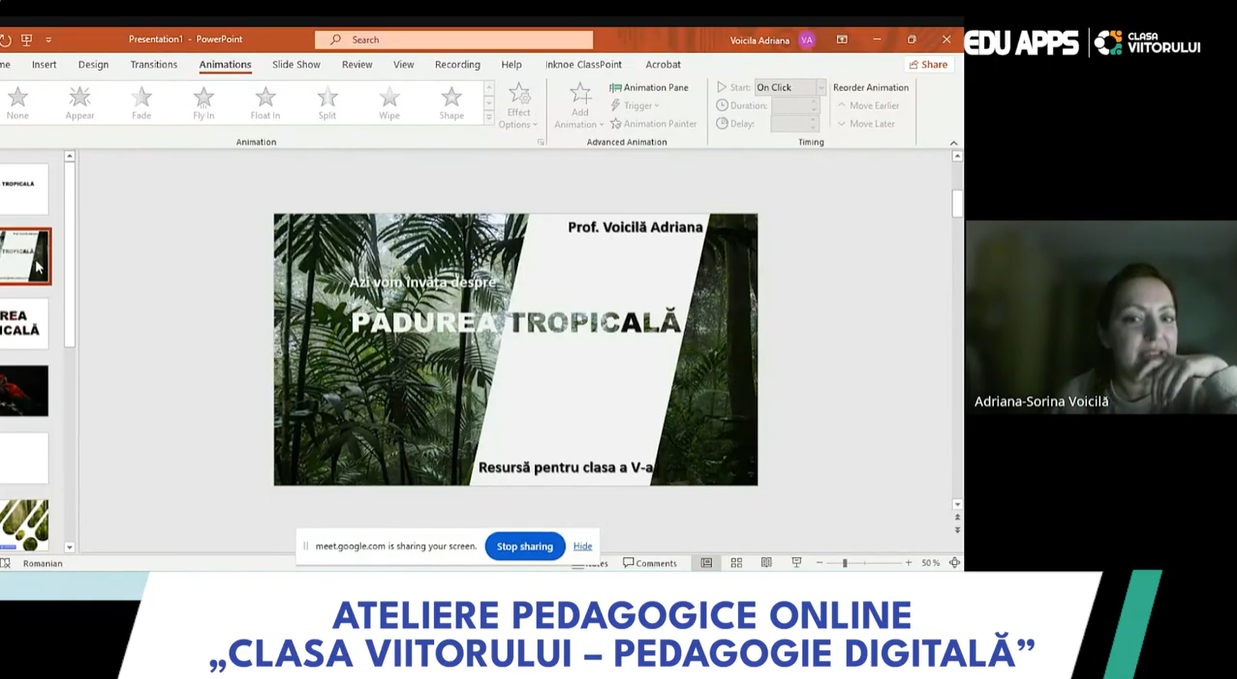The image size is (1237, 679).
Task: Apply the Fly In animation effect
Action: coord(203,103)
